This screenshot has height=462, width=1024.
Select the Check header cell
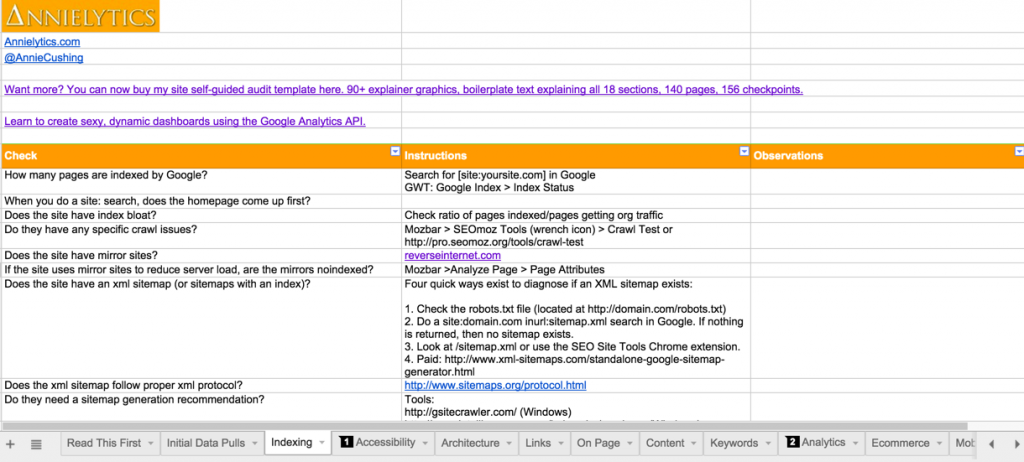pos(201,156)
